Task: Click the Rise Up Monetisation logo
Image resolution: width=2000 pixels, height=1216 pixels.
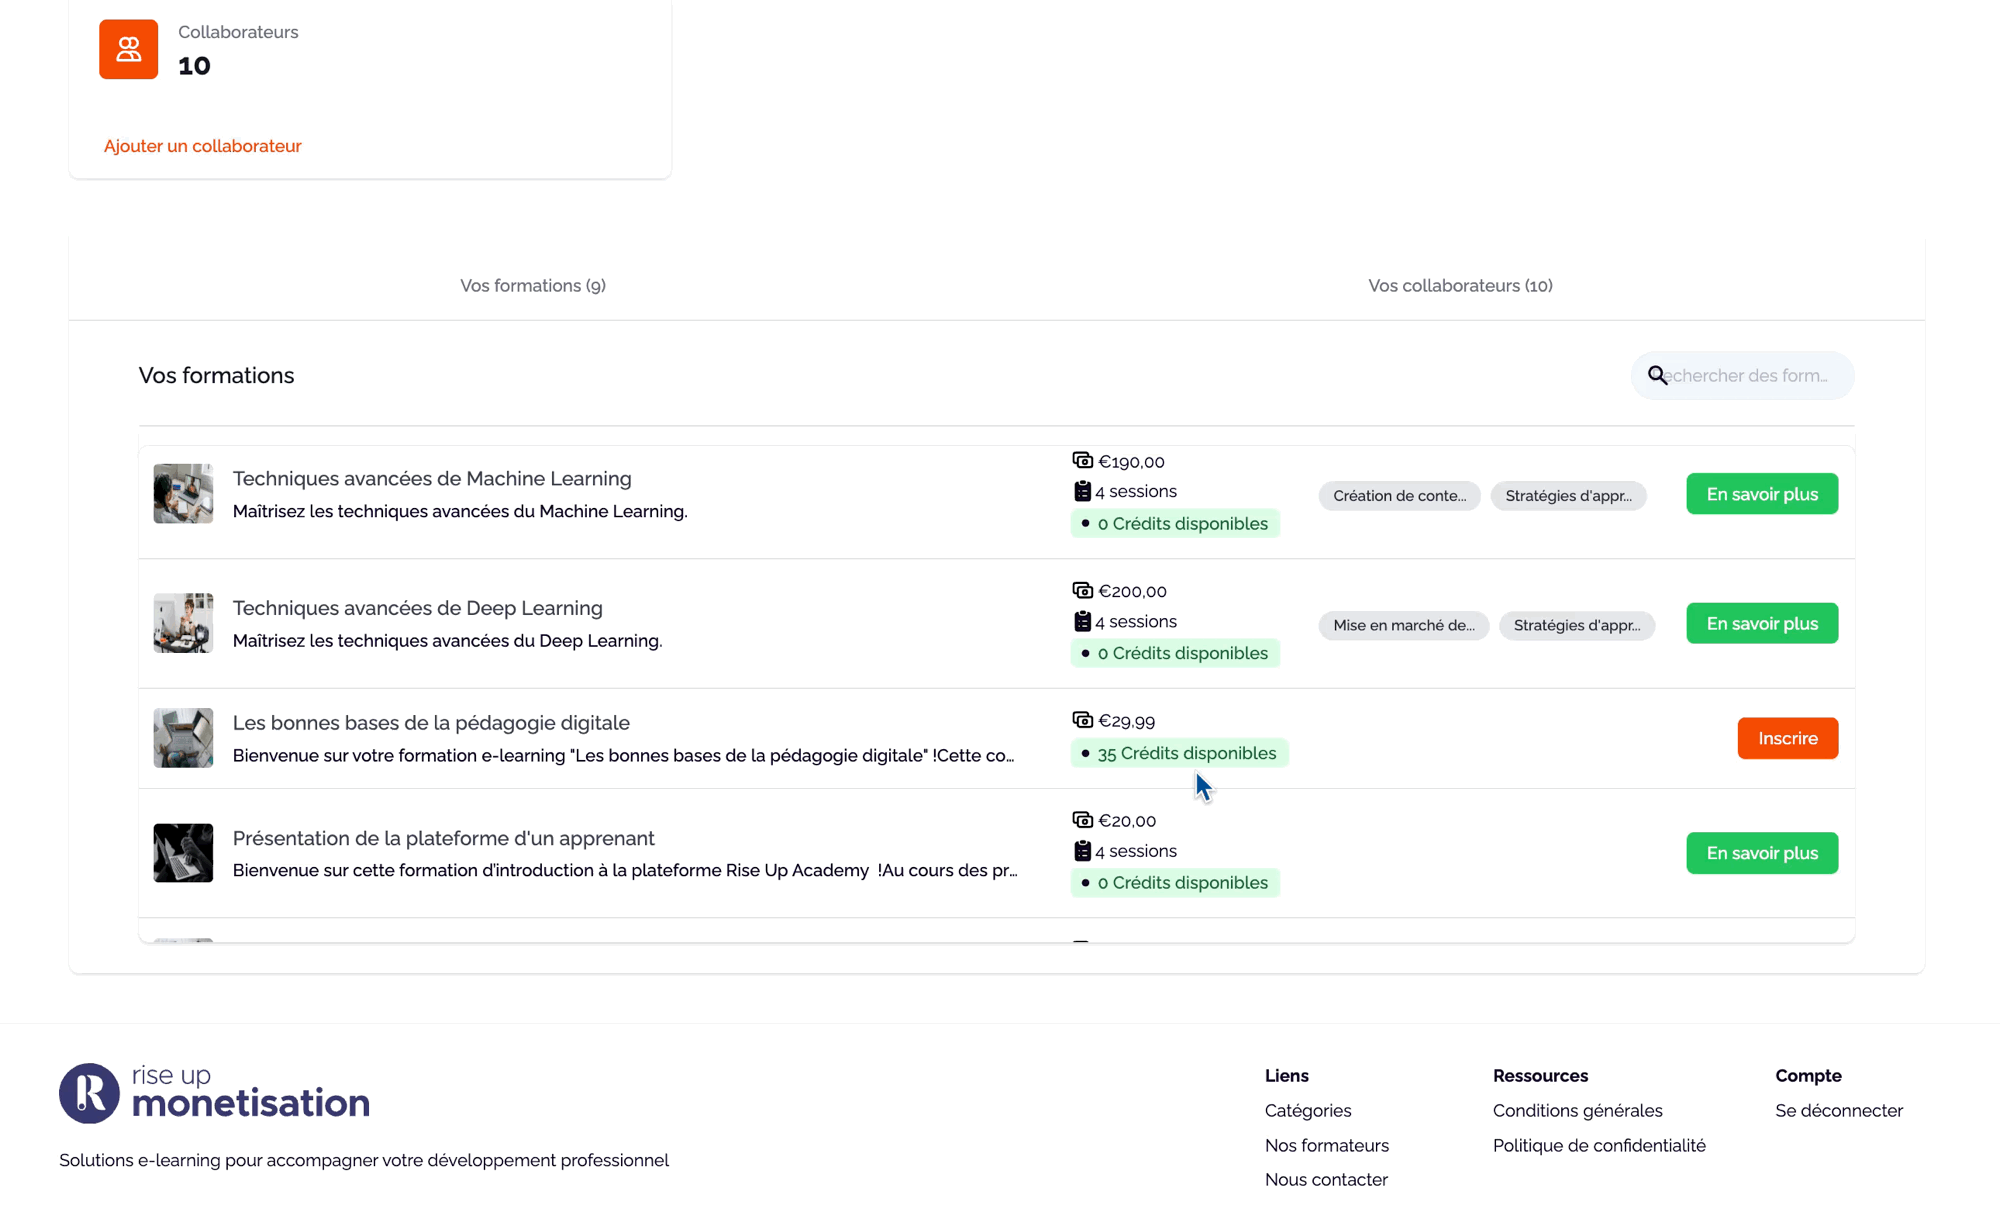Action: pyautogui.click(x=214, y=1093)
